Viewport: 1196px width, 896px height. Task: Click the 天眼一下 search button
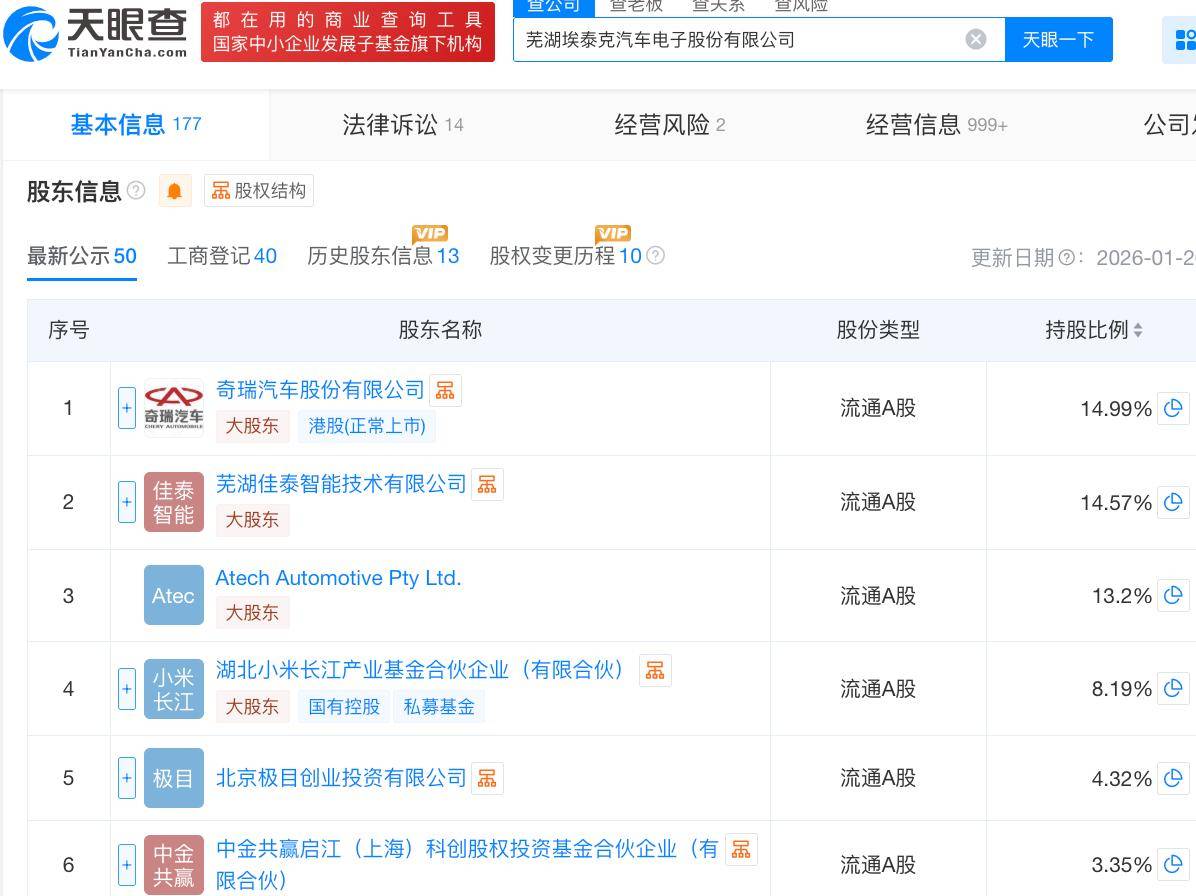(x=1058, y=39)
